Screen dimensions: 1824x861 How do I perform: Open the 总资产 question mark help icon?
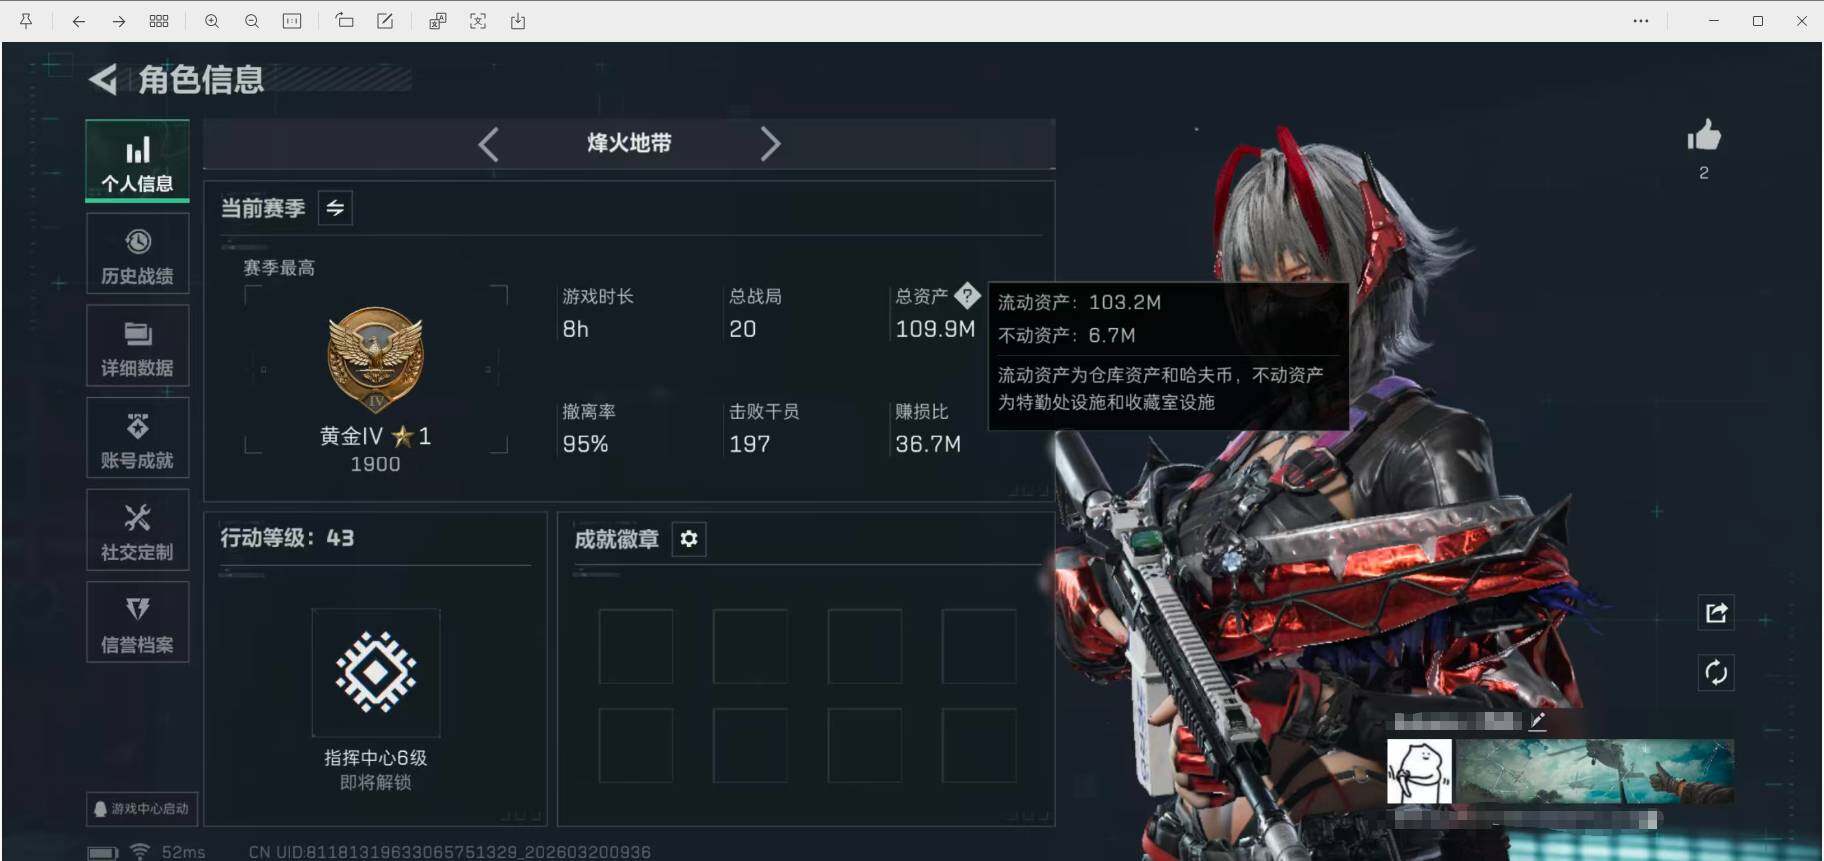click(967, 296)
